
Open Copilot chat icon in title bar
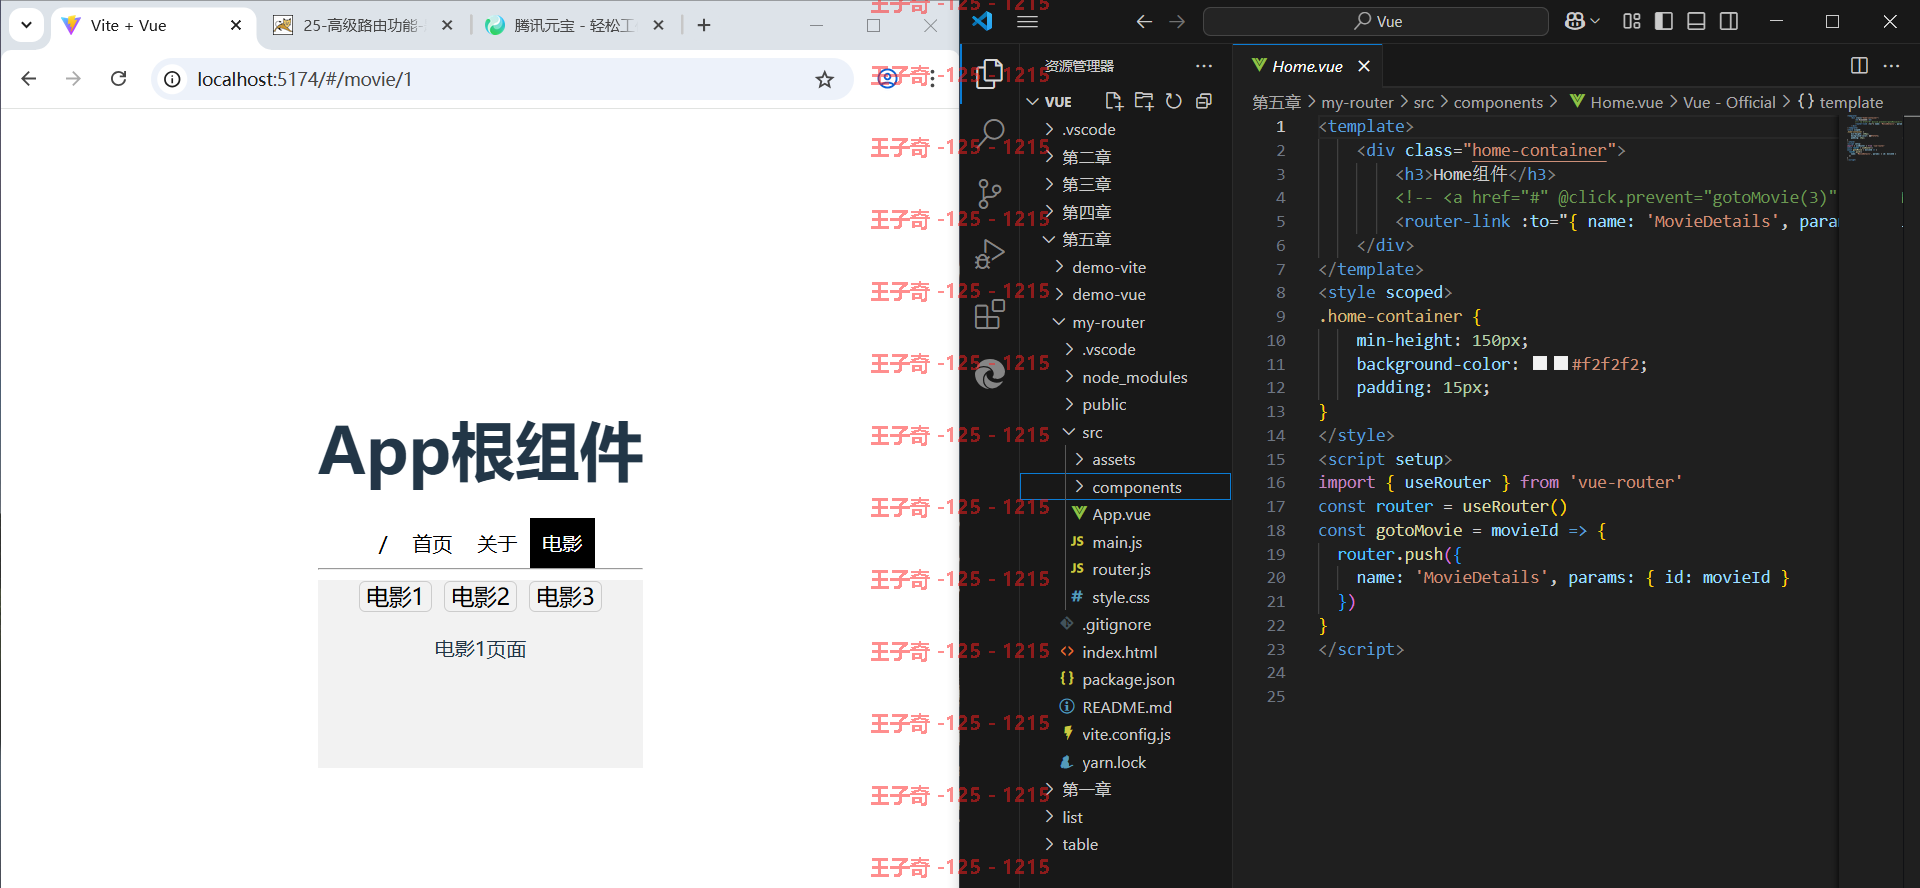(x=1575, y=21)
